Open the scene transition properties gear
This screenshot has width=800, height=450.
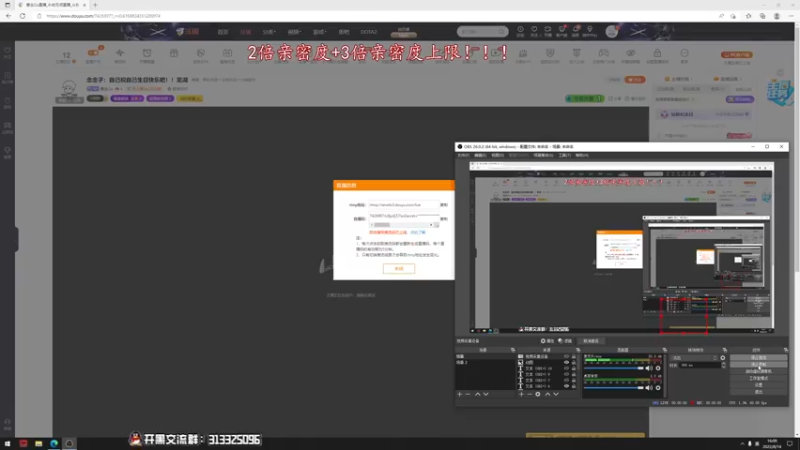722,358
